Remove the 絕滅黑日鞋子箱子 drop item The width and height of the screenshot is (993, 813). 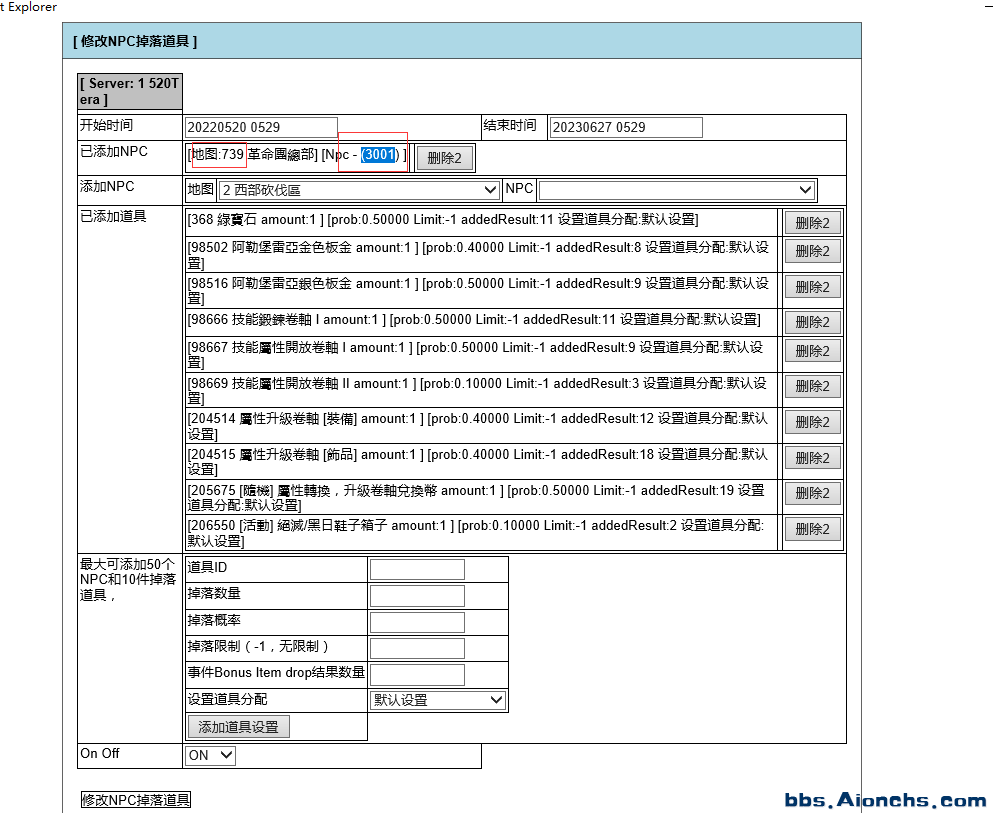pyautogui.click(x=813, y=529)
